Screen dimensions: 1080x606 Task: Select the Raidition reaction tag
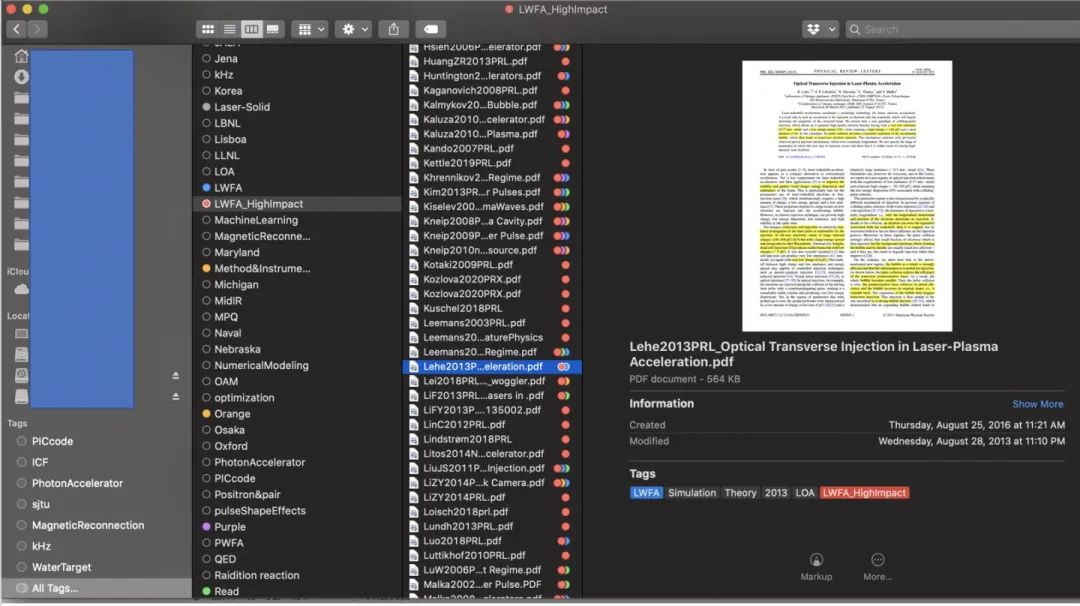point(256,575)
